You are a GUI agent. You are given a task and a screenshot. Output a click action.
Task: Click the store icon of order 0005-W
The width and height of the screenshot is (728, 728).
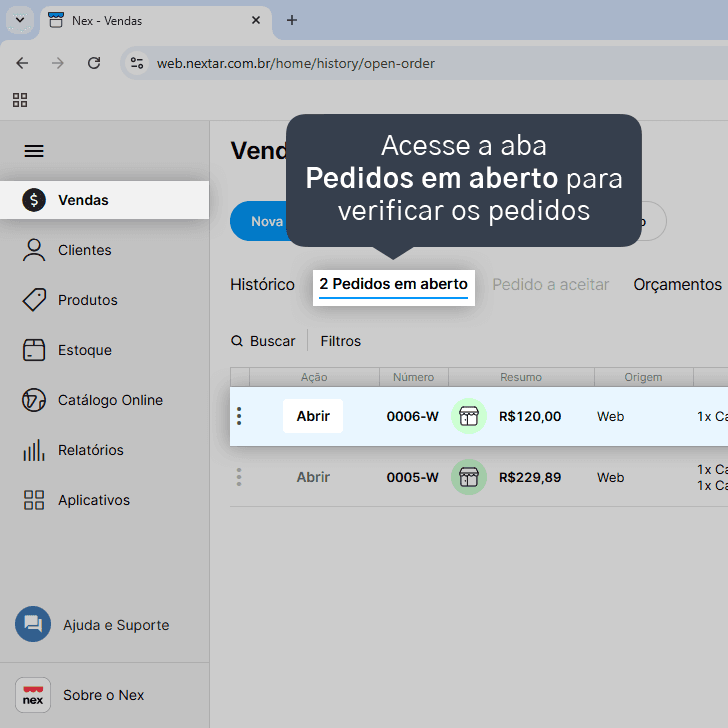point(469,477)
